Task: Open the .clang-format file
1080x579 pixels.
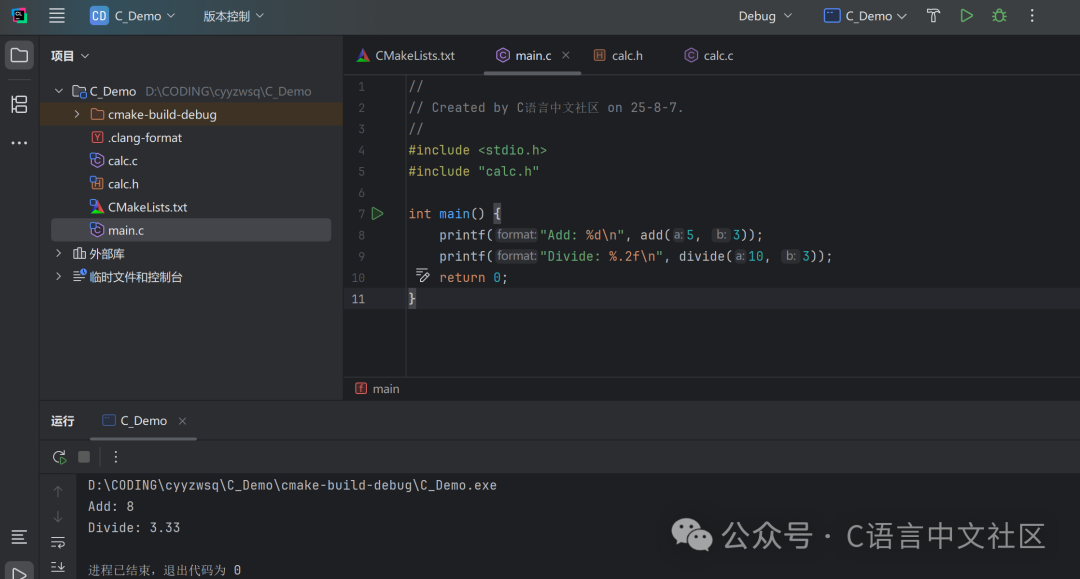Action: (x=145, y=138)
